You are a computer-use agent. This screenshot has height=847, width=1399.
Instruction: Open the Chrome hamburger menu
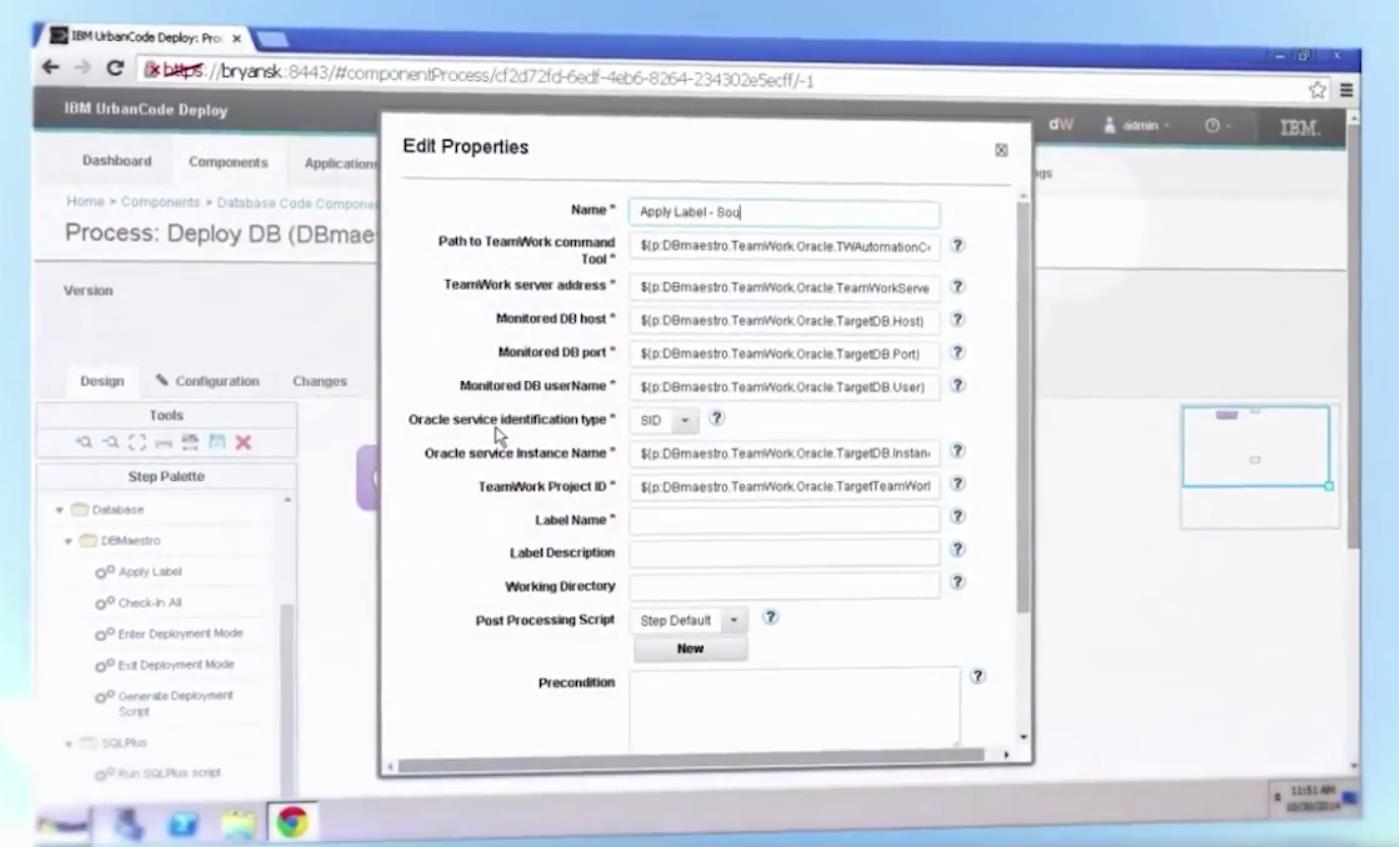pos(1346,90)
